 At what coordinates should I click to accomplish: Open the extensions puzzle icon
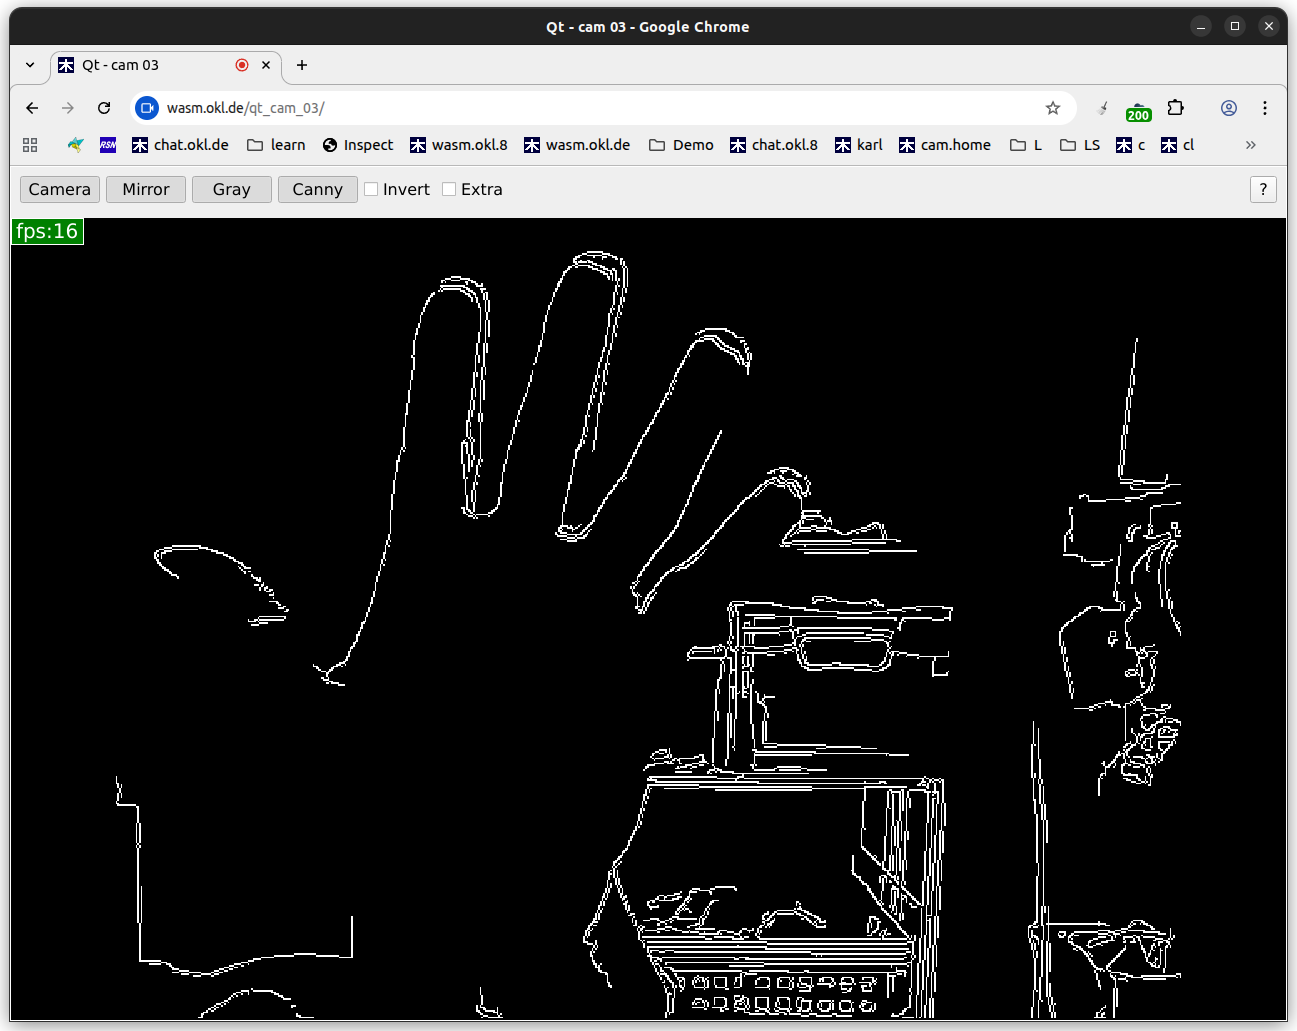(1176, 108)
